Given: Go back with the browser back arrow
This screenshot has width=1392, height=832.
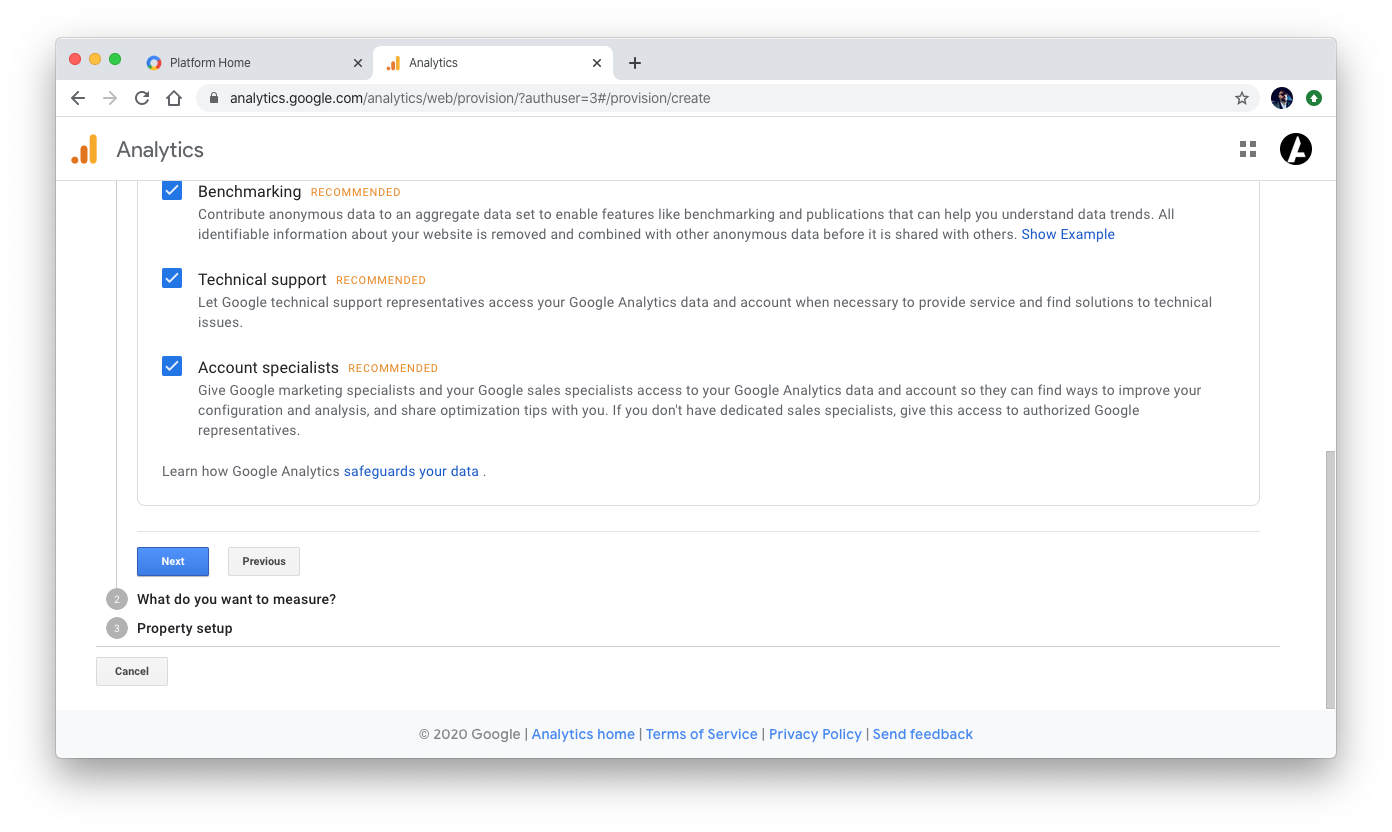Looking at the screenshot, I should (78, 98).
